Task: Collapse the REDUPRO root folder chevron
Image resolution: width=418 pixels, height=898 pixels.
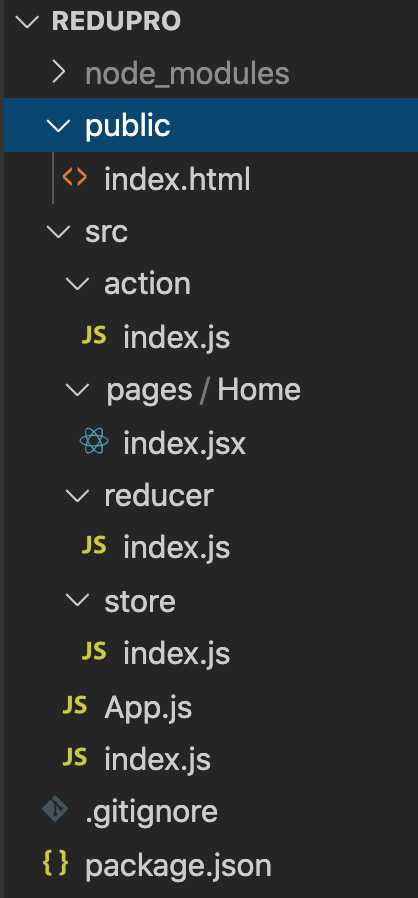Action: coord(26,22)
